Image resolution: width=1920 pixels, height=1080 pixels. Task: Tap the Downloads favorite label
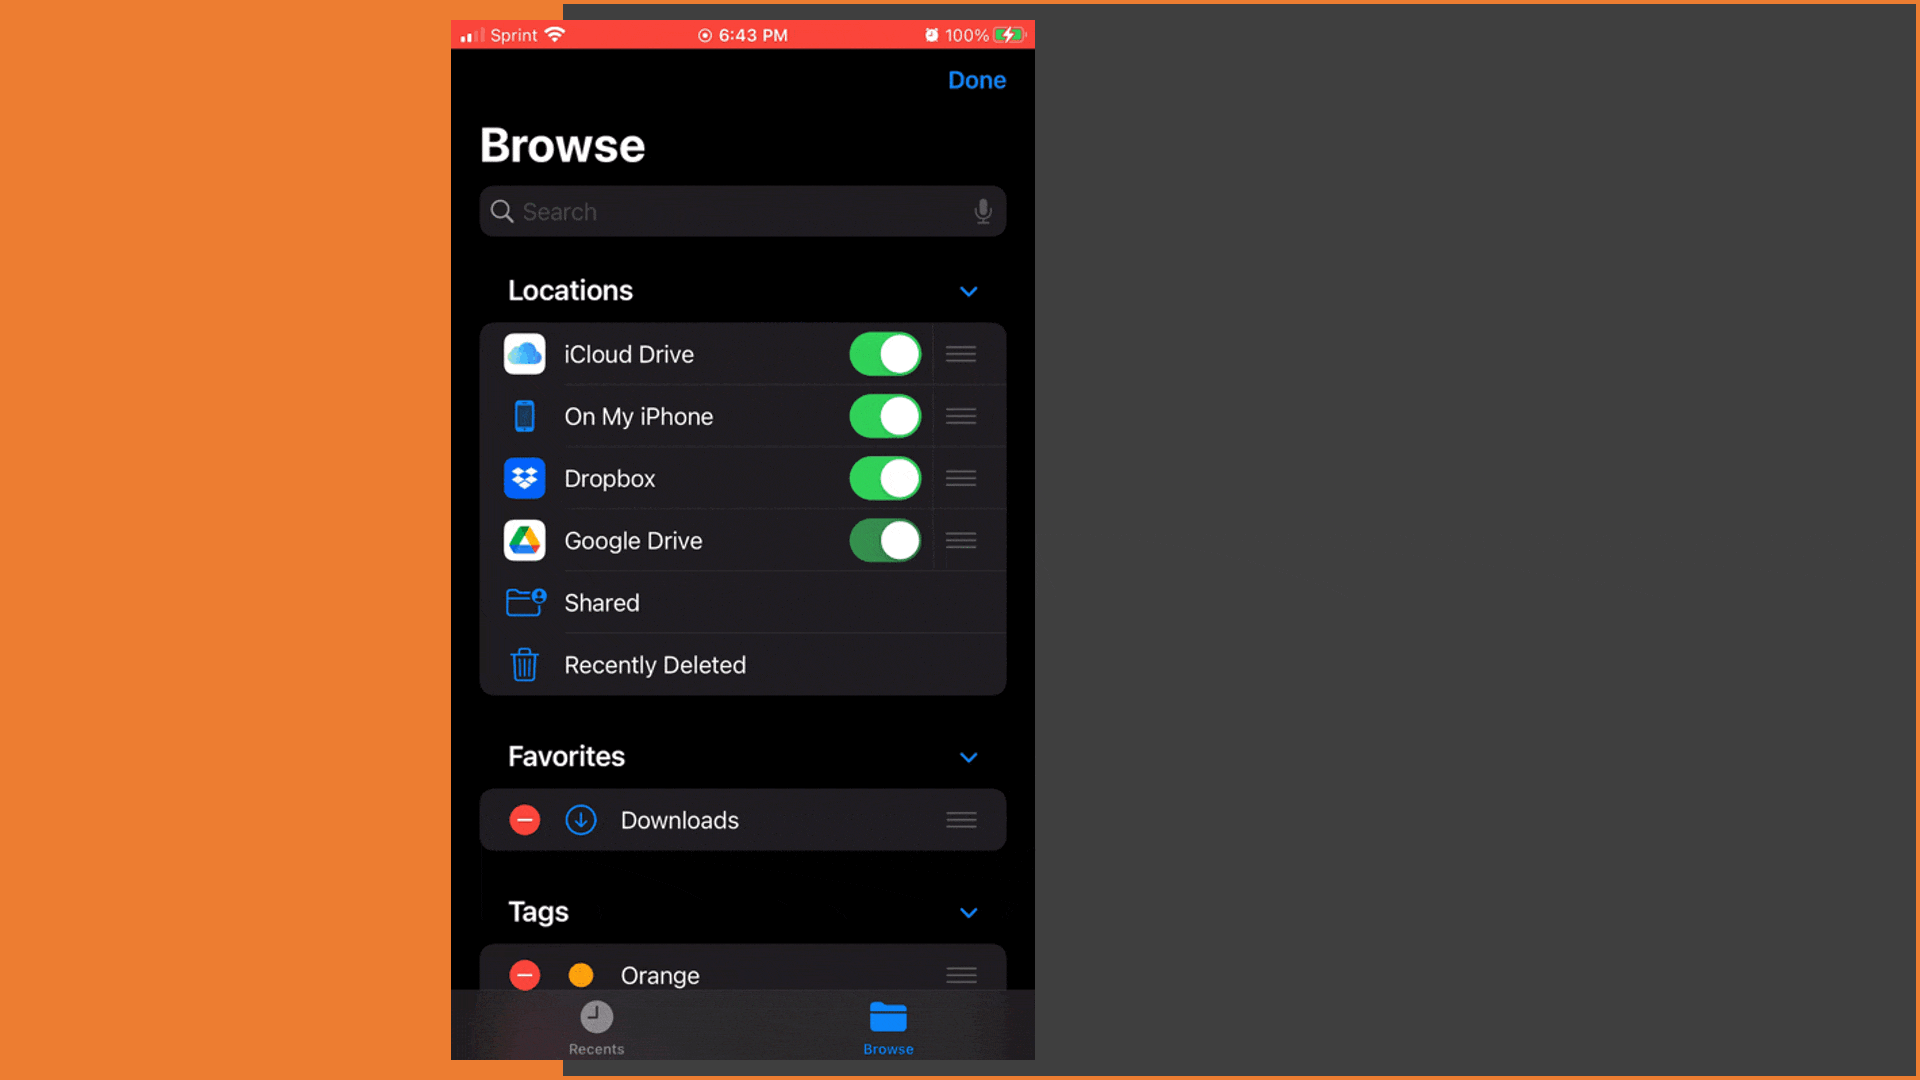[680, 820]
